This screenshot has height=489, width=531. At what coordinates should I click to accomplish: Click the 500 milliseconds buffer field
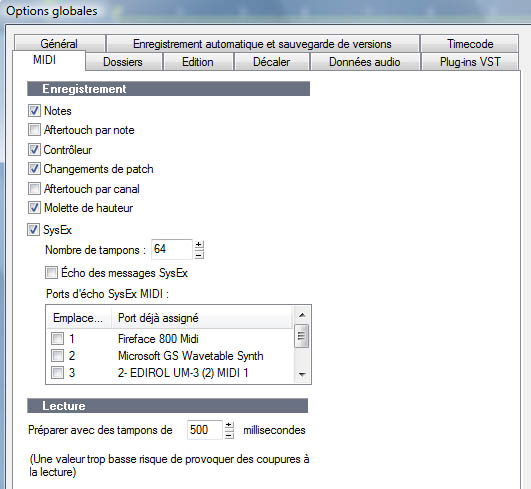tap(205, 430)
